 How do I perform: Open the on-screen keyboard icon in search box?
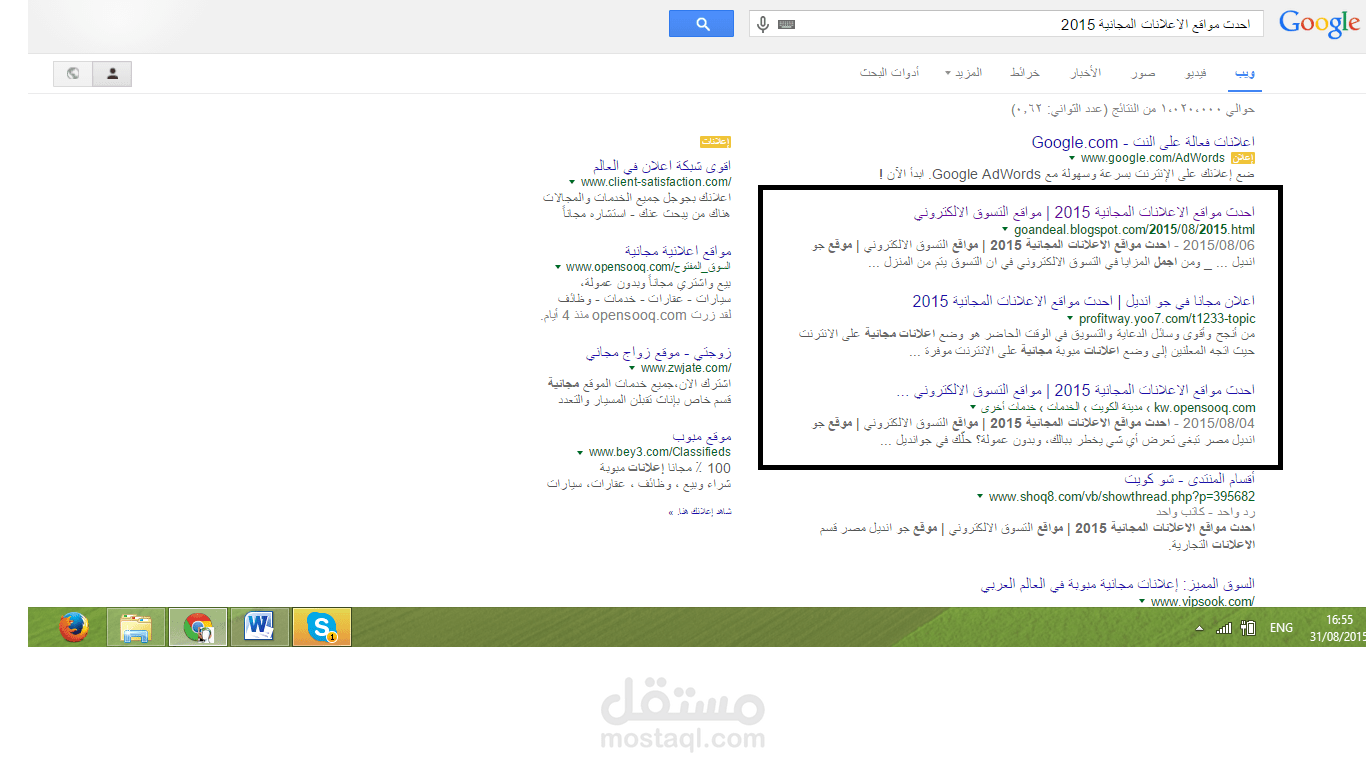pos(787,24)
